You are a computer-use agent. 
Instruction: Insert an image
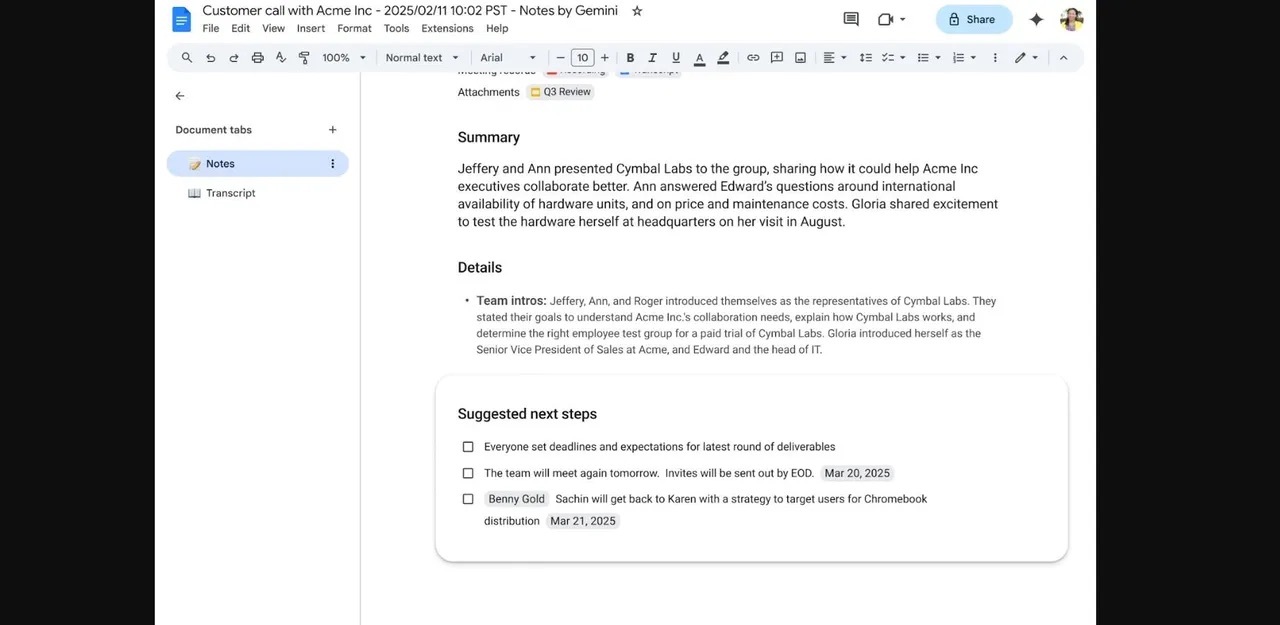click(x=800, y=58)
